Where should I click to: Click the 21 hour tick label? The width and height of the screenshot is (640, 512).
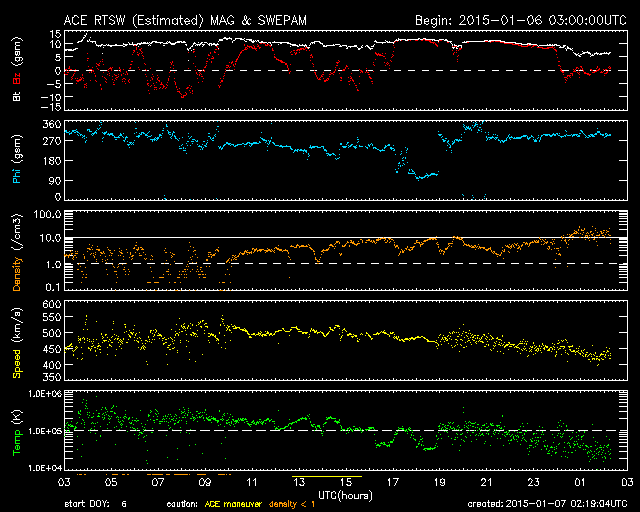point(486,482)
